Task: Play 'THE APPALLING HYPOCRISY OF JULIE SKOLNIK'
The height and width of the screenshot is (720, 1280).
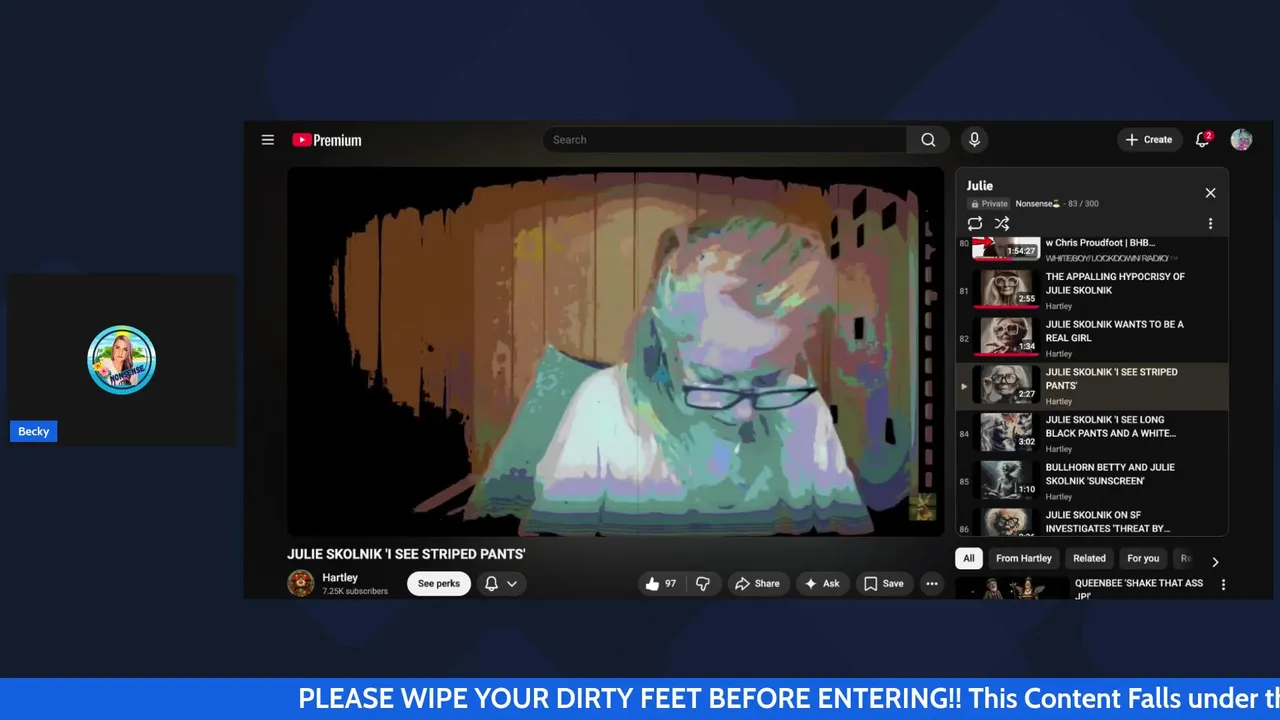Action: pyautogui.click(x=1092, y=290)
